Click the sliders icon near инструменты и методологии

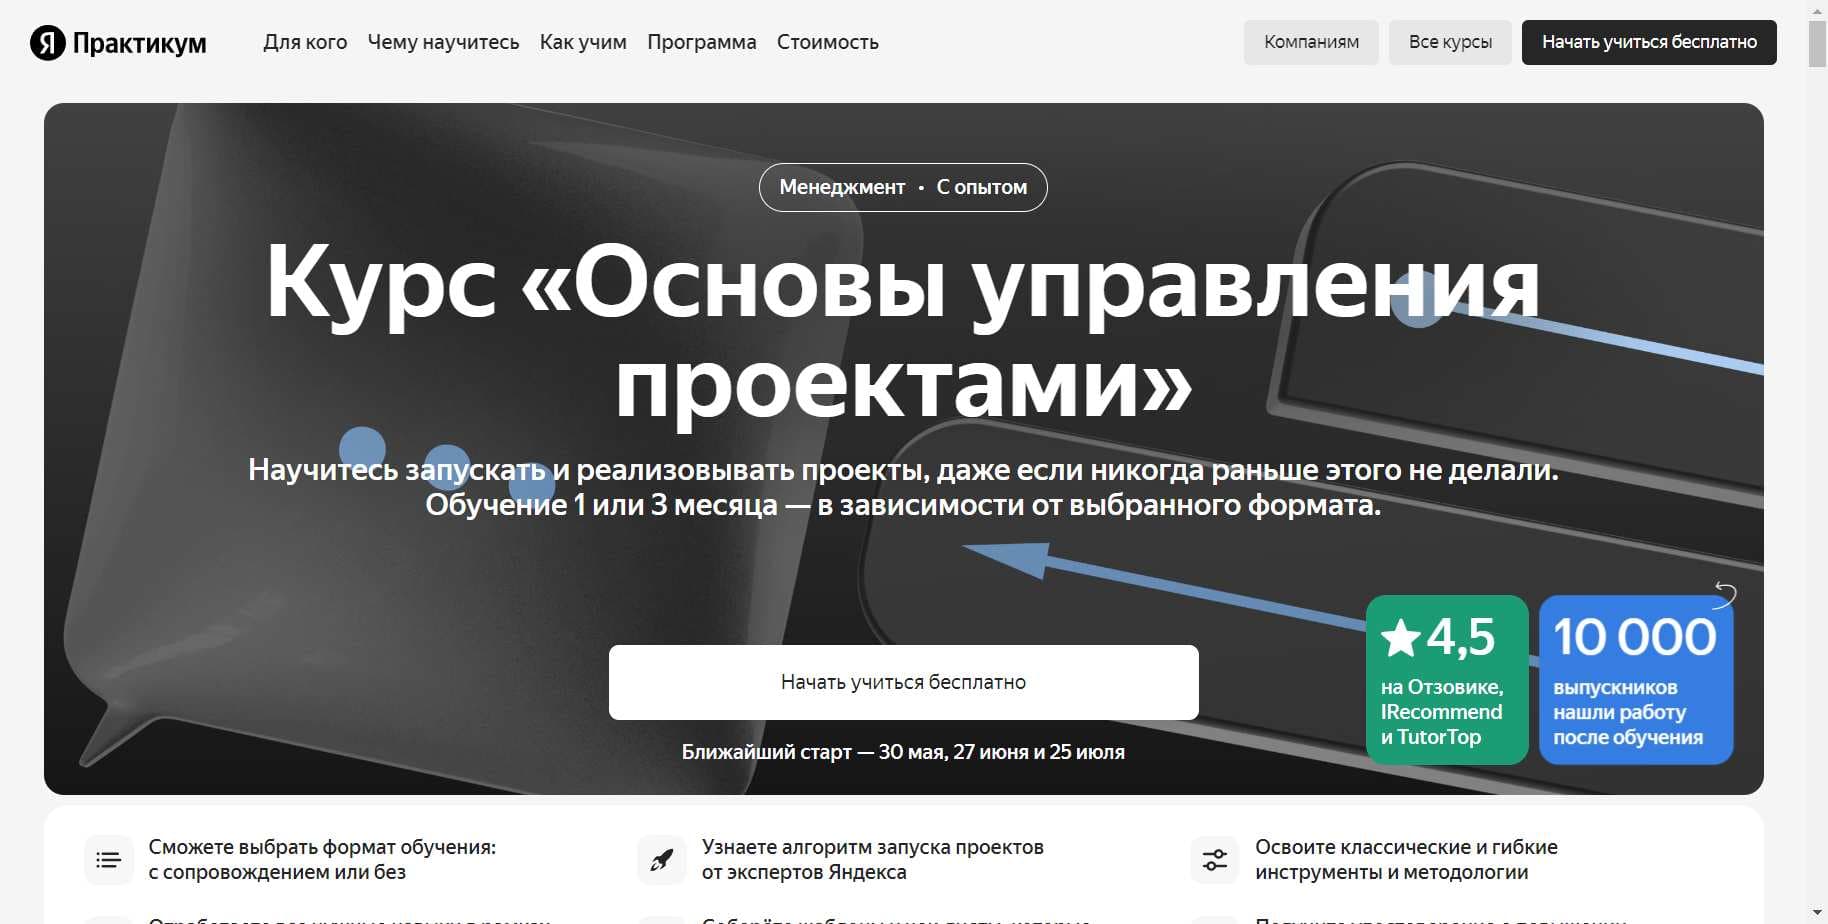[x=1213, y=858]
